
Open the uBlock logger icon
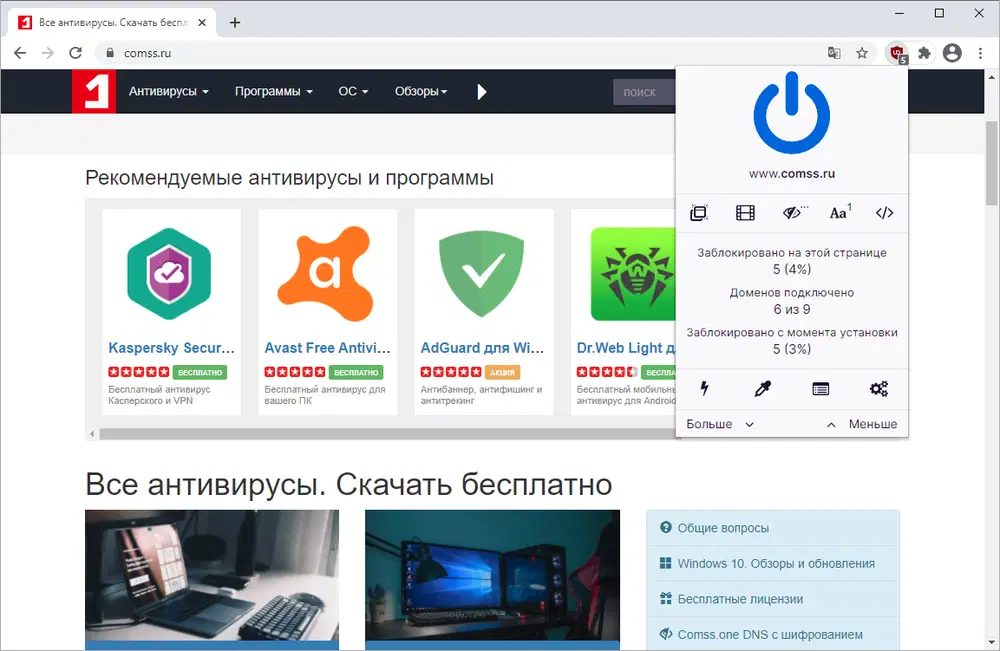click(x=821, y=388)
